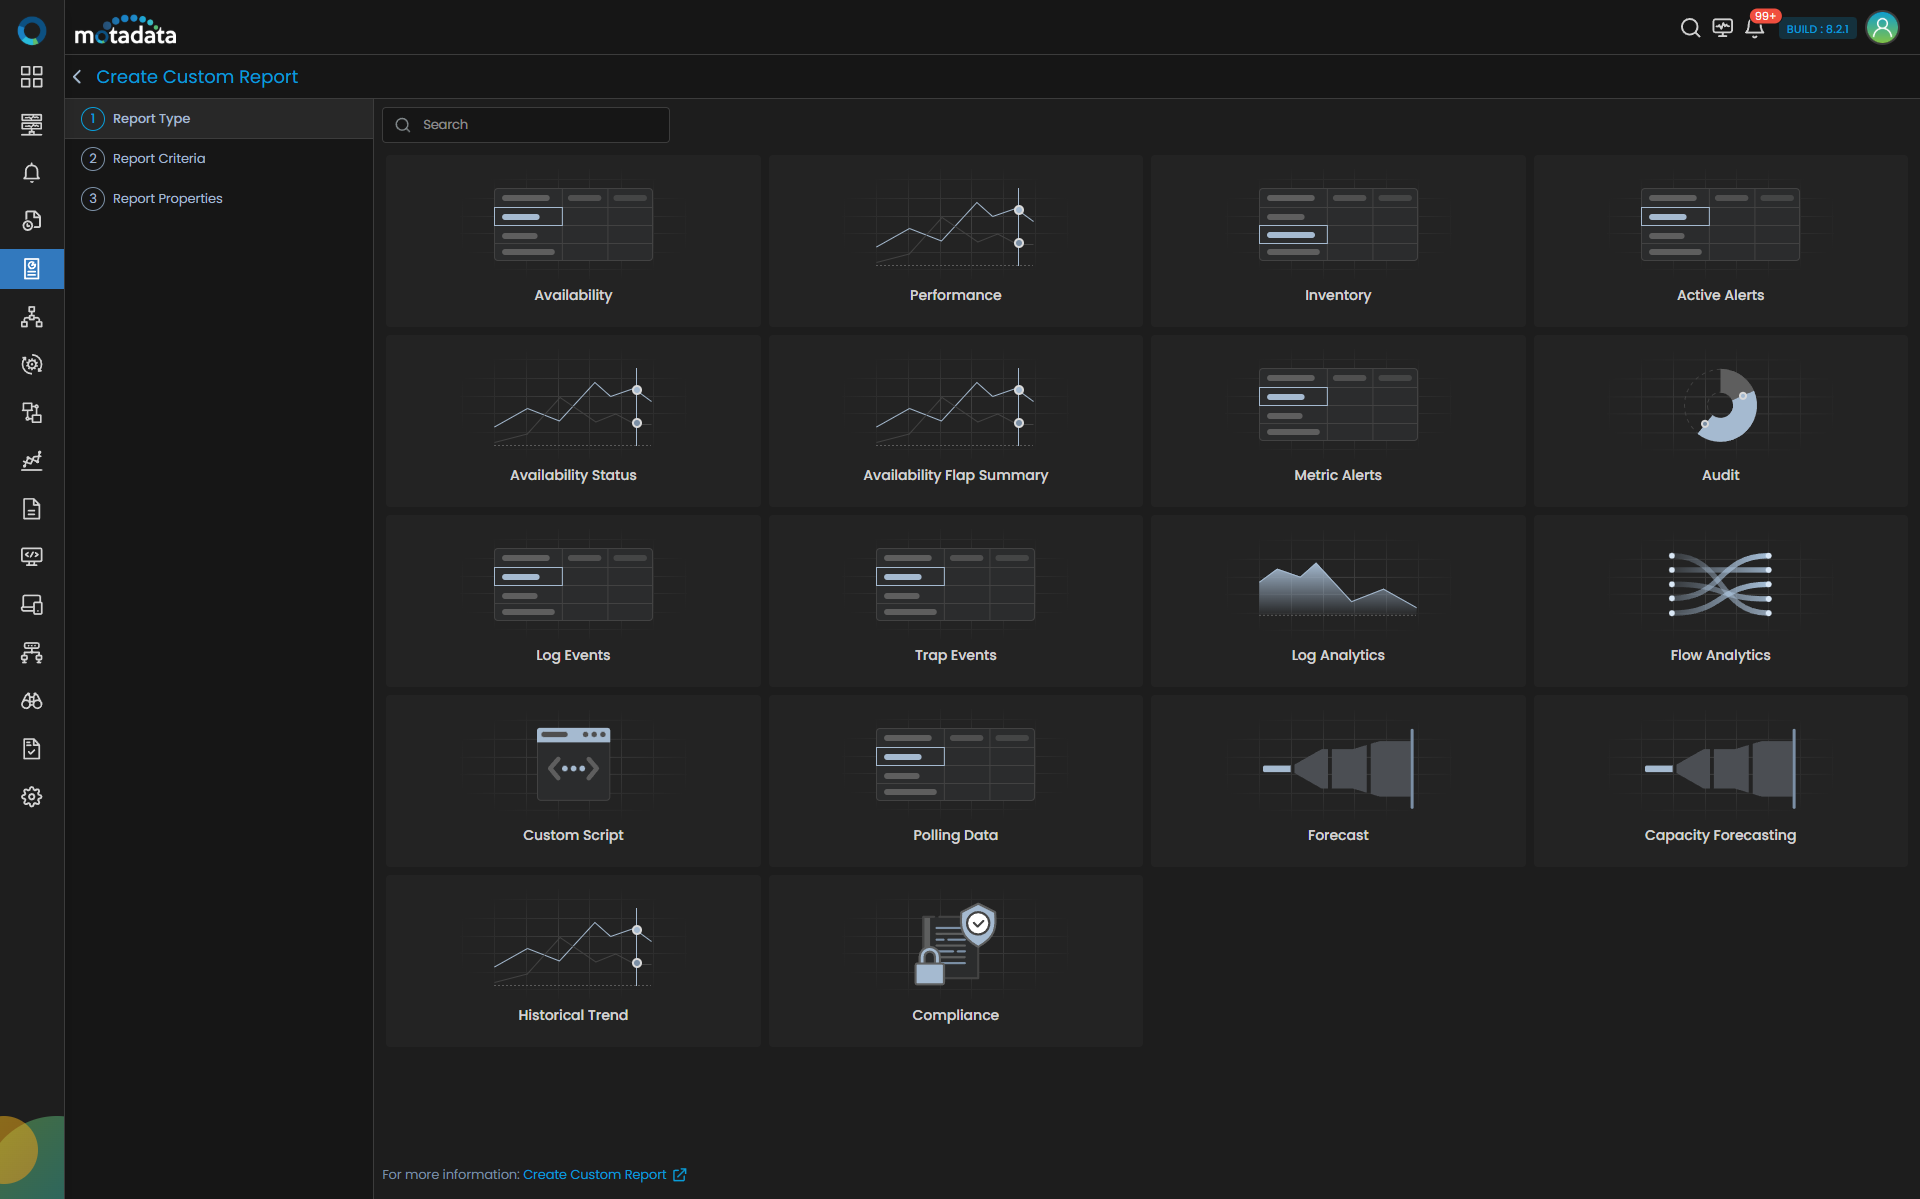Open the Create Custom Report help link
The height and width of the screenshot is (1199, 1920).
point(595,1174)
